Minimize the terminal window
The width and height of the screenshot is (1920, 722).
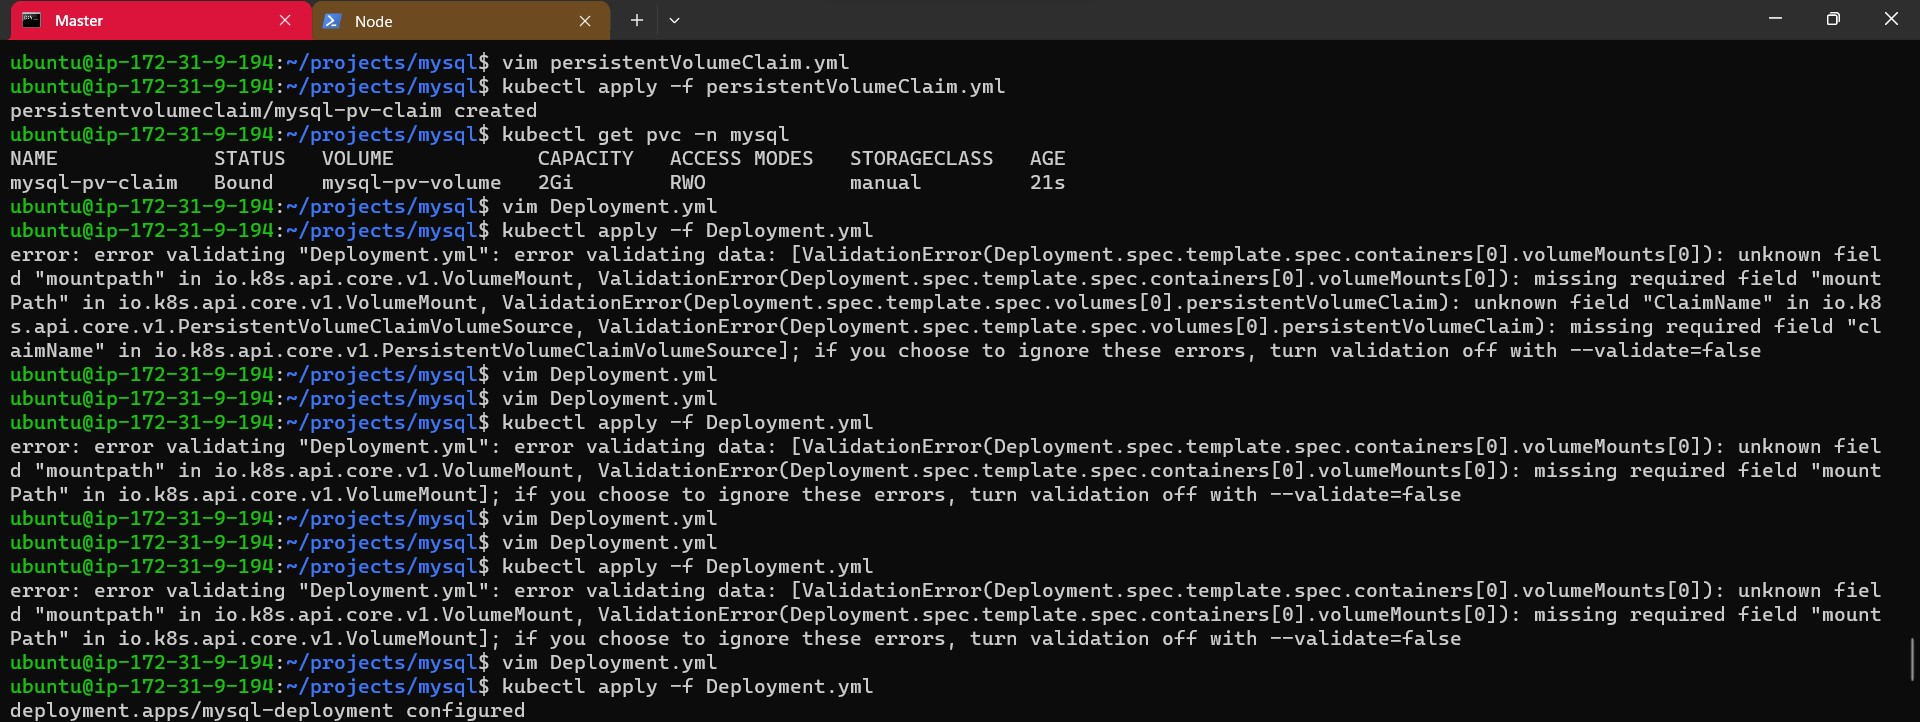[x=1775, y=19]
